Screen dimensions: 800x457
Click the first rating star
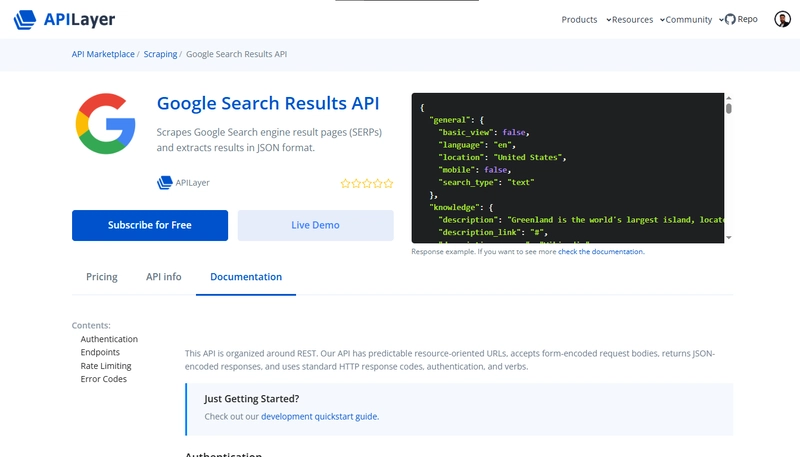coord(345,183)
